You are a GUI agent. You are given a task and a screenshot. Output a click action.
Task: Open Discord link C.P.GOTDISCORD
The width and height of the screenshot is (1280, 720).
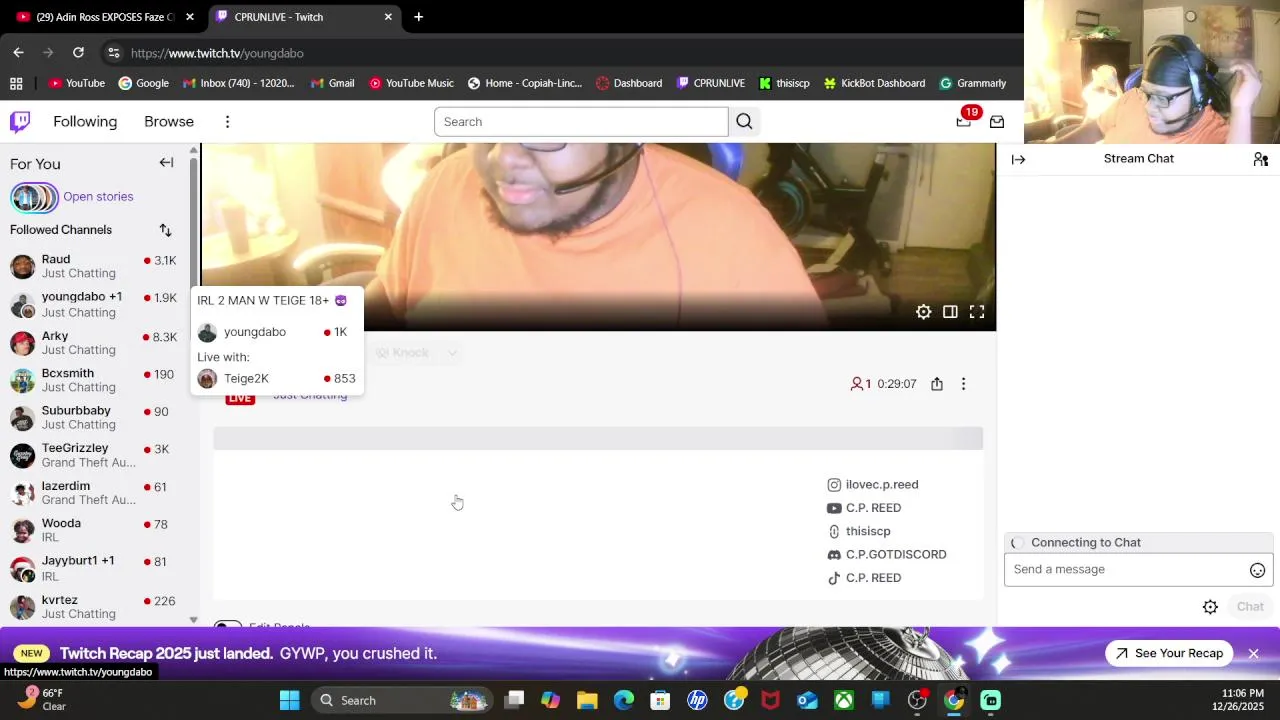coord(886,554)
